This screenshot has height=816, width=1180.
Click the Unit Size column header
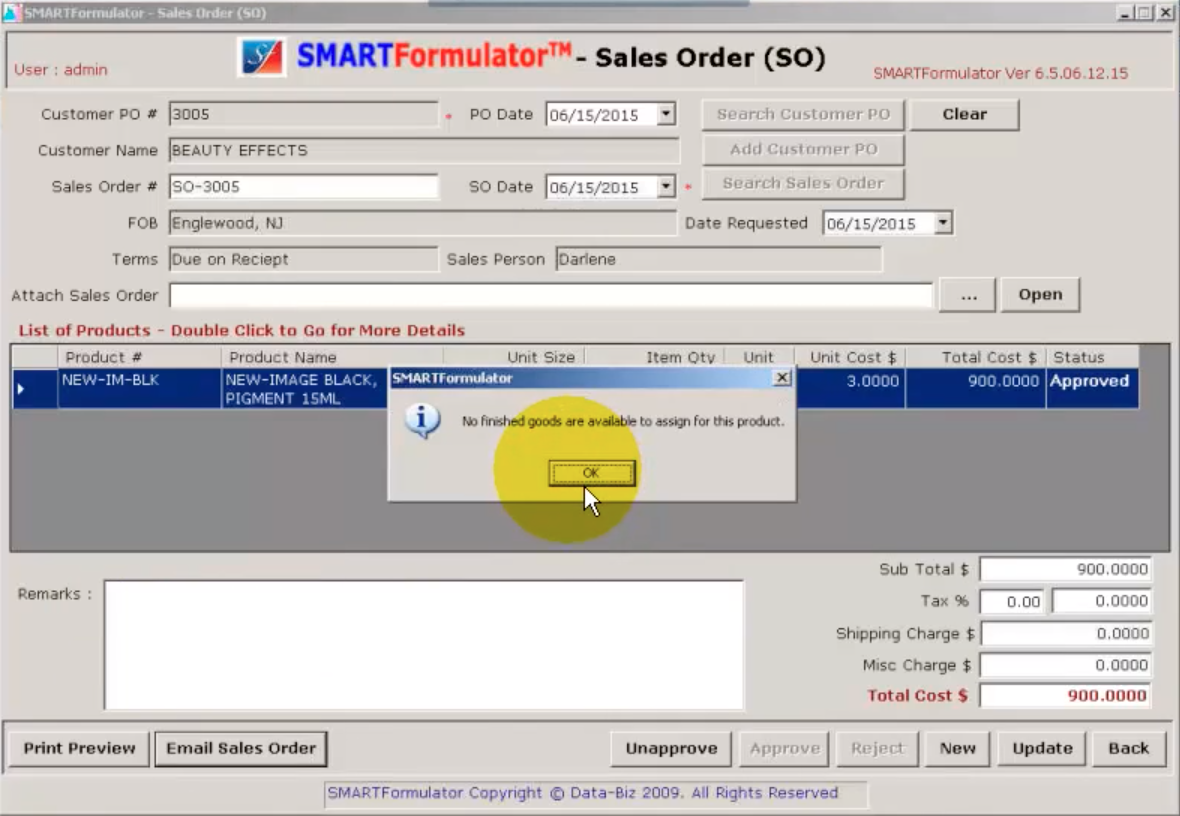[x=514, y=357]
